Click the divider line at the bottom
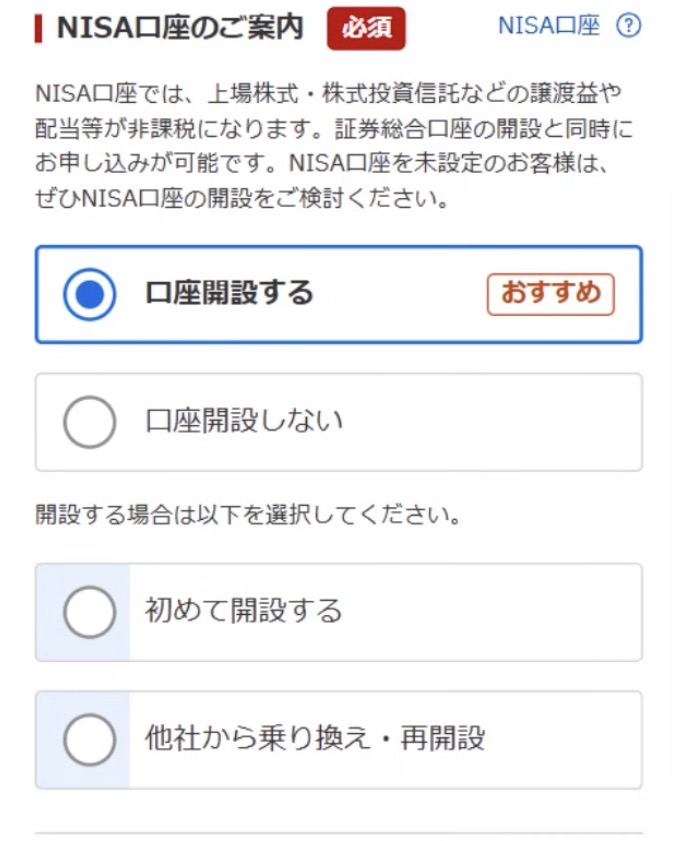 pos(338,832)
